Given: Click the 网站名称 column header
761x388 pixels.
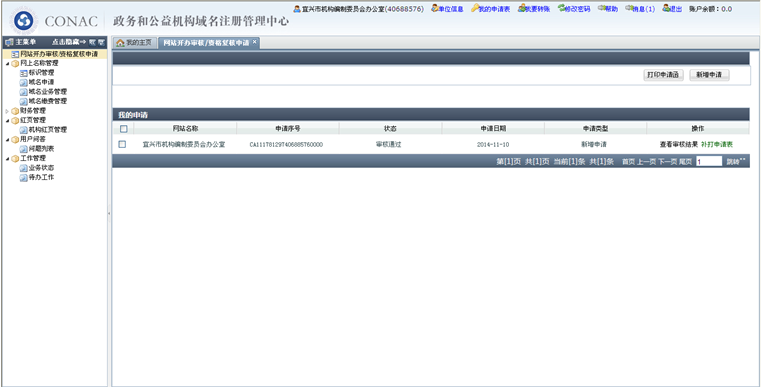Looking at the screenshot, I should point(185,129).
